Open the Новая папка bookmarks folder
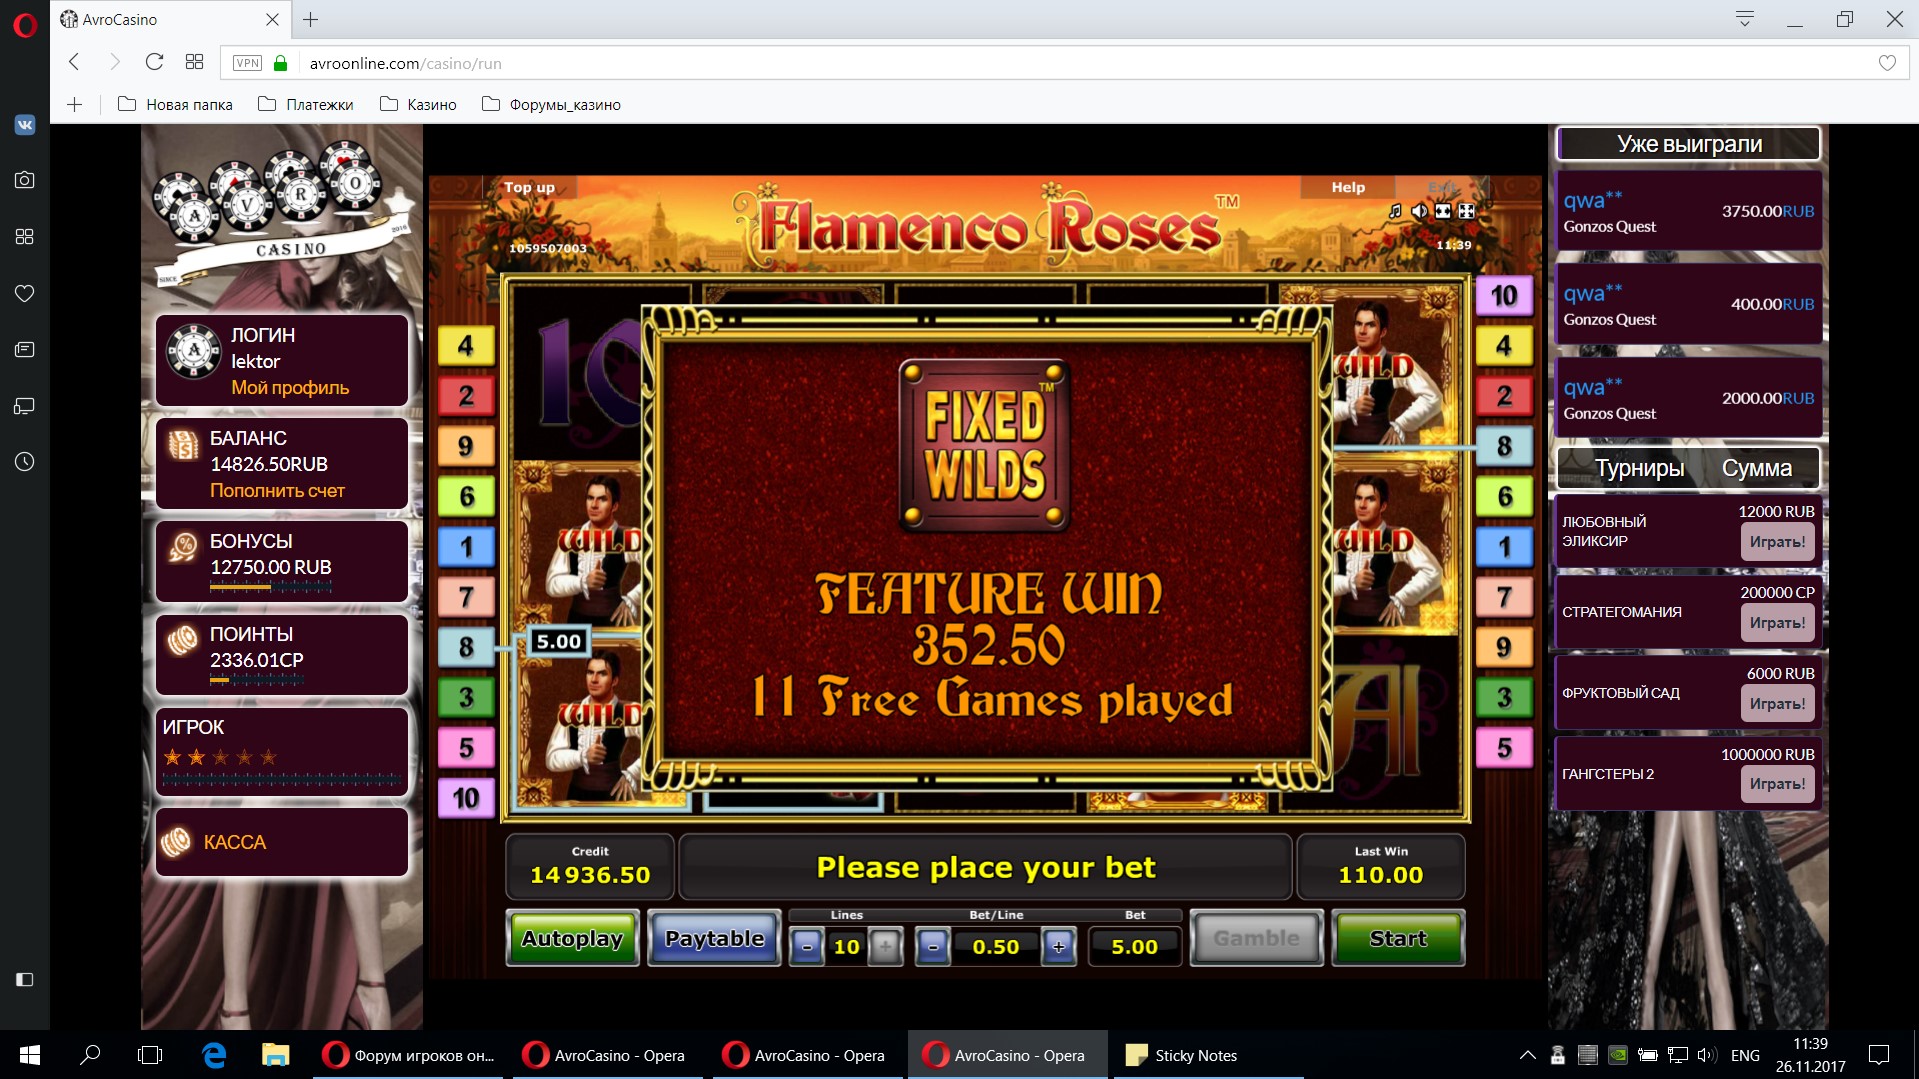The height and width of the screenshot is (1079, 1919). pyautogui.click(x=175, y=104)
